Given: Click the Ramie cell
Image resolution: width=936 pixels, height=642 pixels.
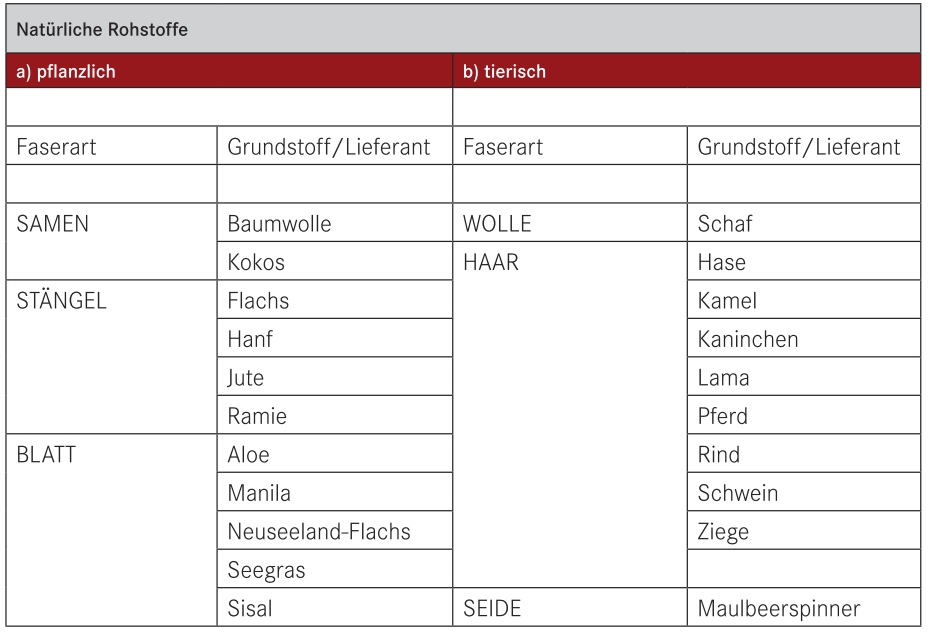Looking at the screenshot, I should coord(335,415).
